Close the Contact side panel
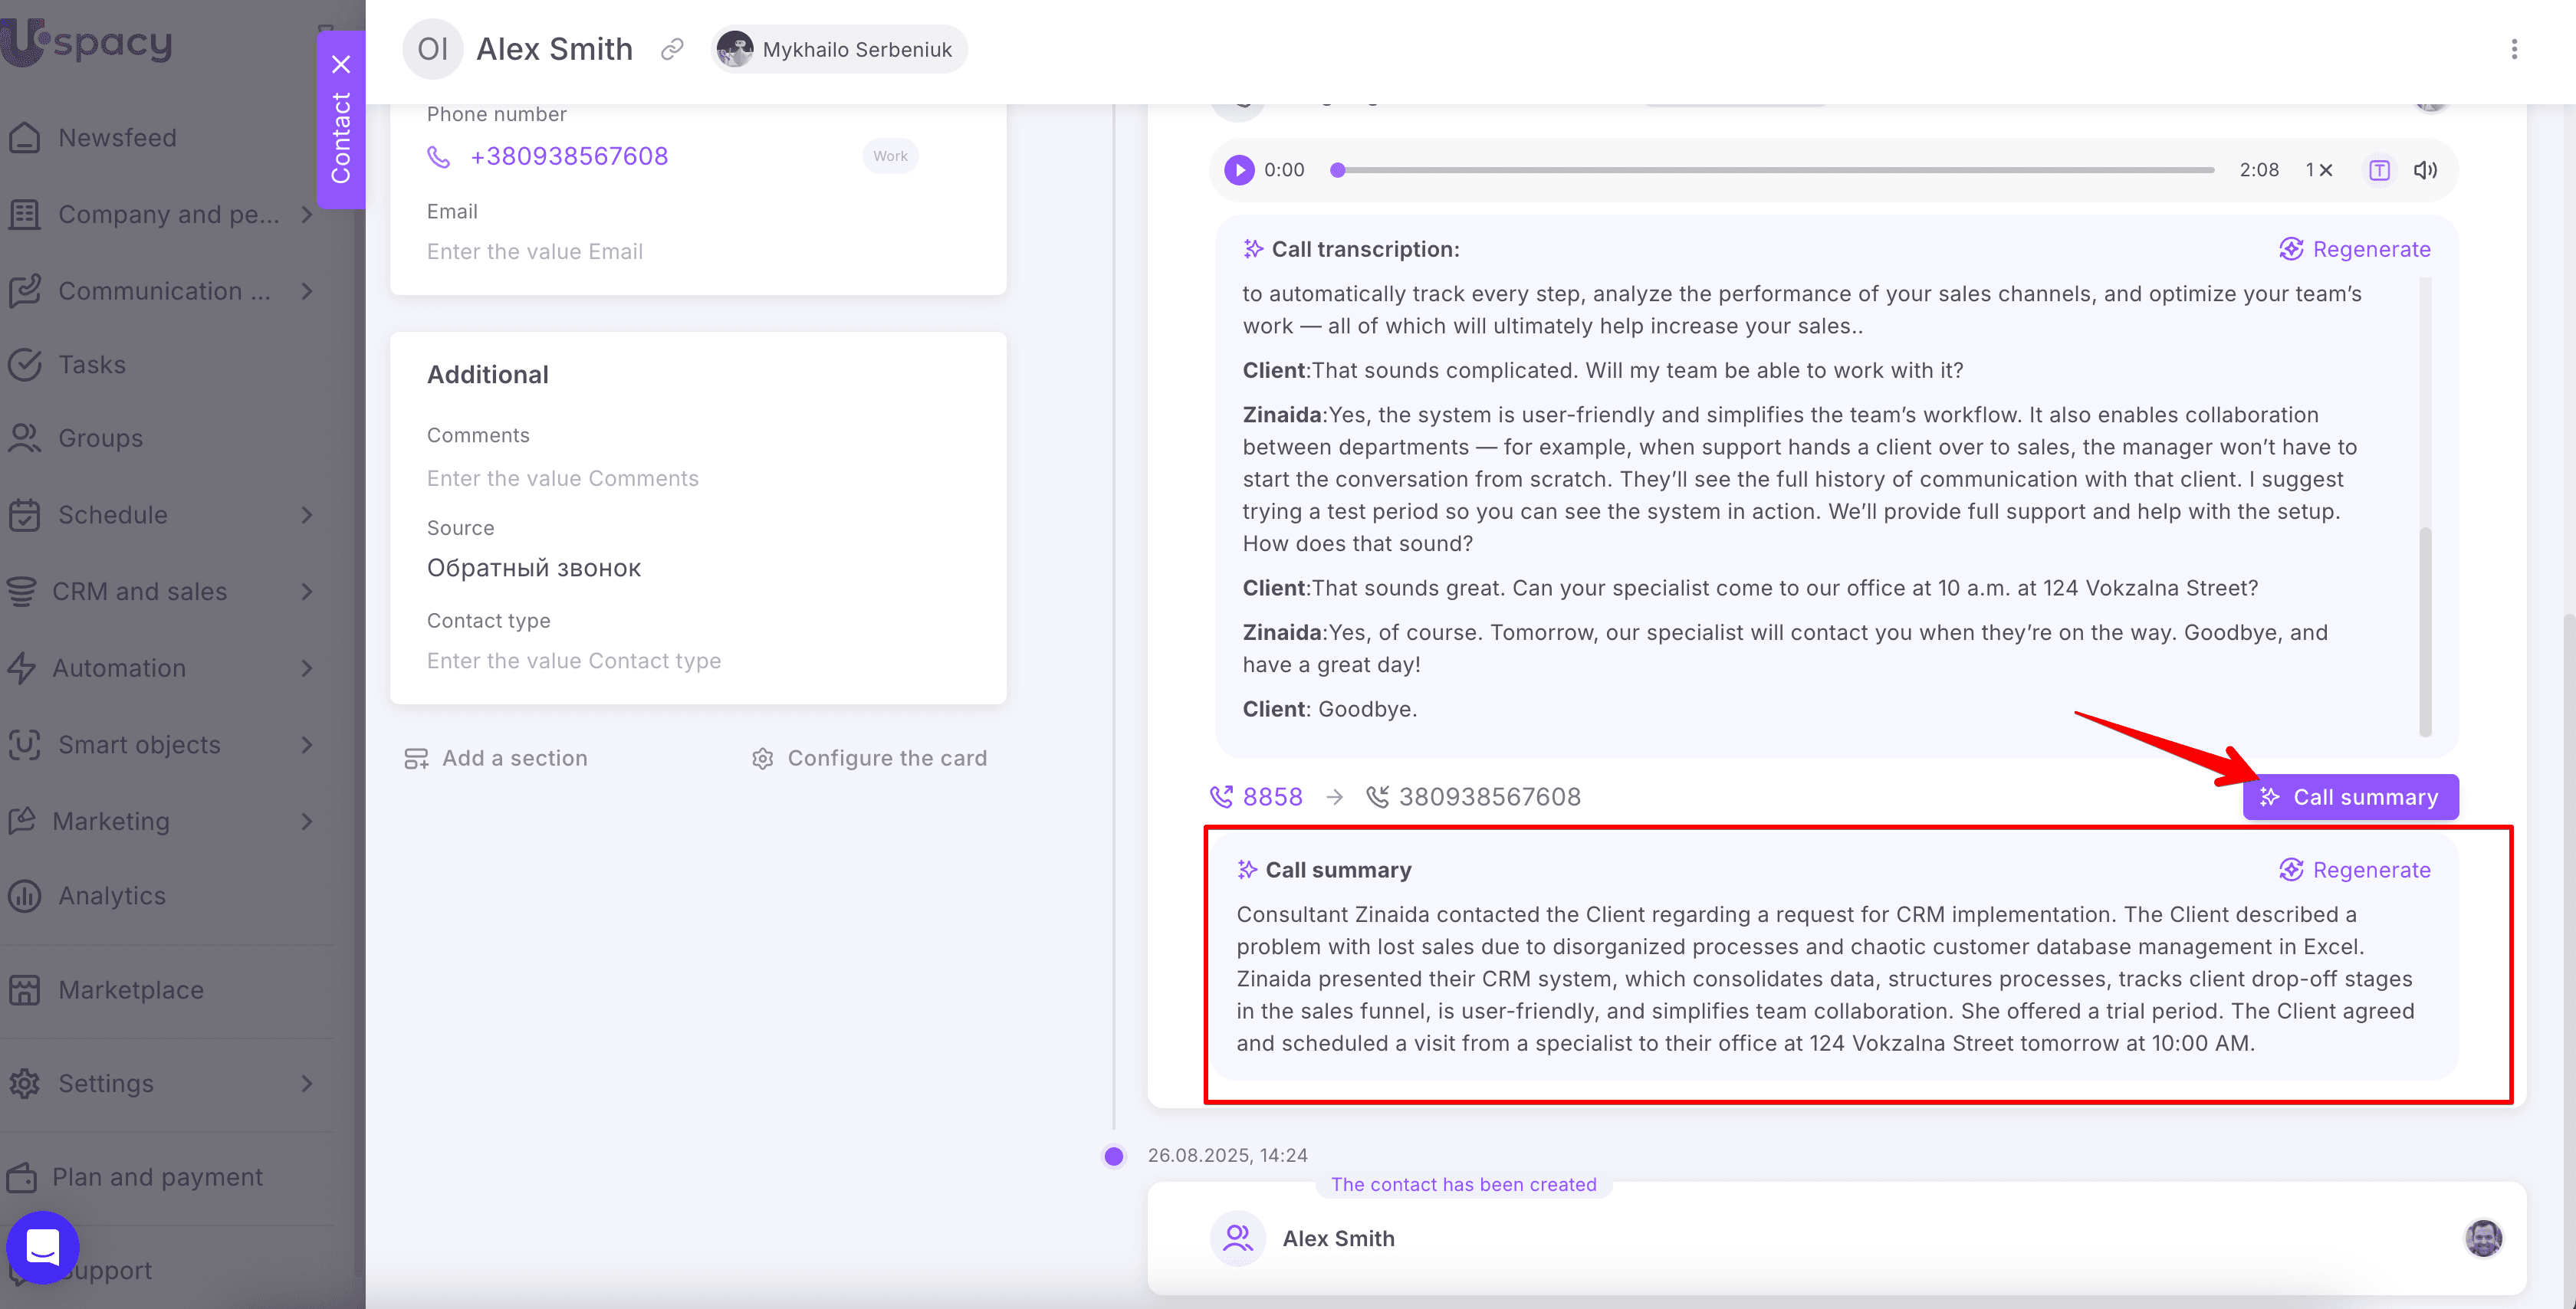Screen dimensions: 2576x1309 click(x=341, y=65)
